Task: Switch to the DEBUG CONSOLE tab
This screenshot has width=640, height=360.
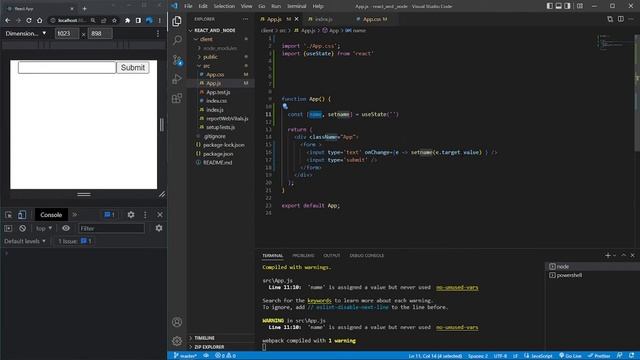Action: [x=367, y=256]
